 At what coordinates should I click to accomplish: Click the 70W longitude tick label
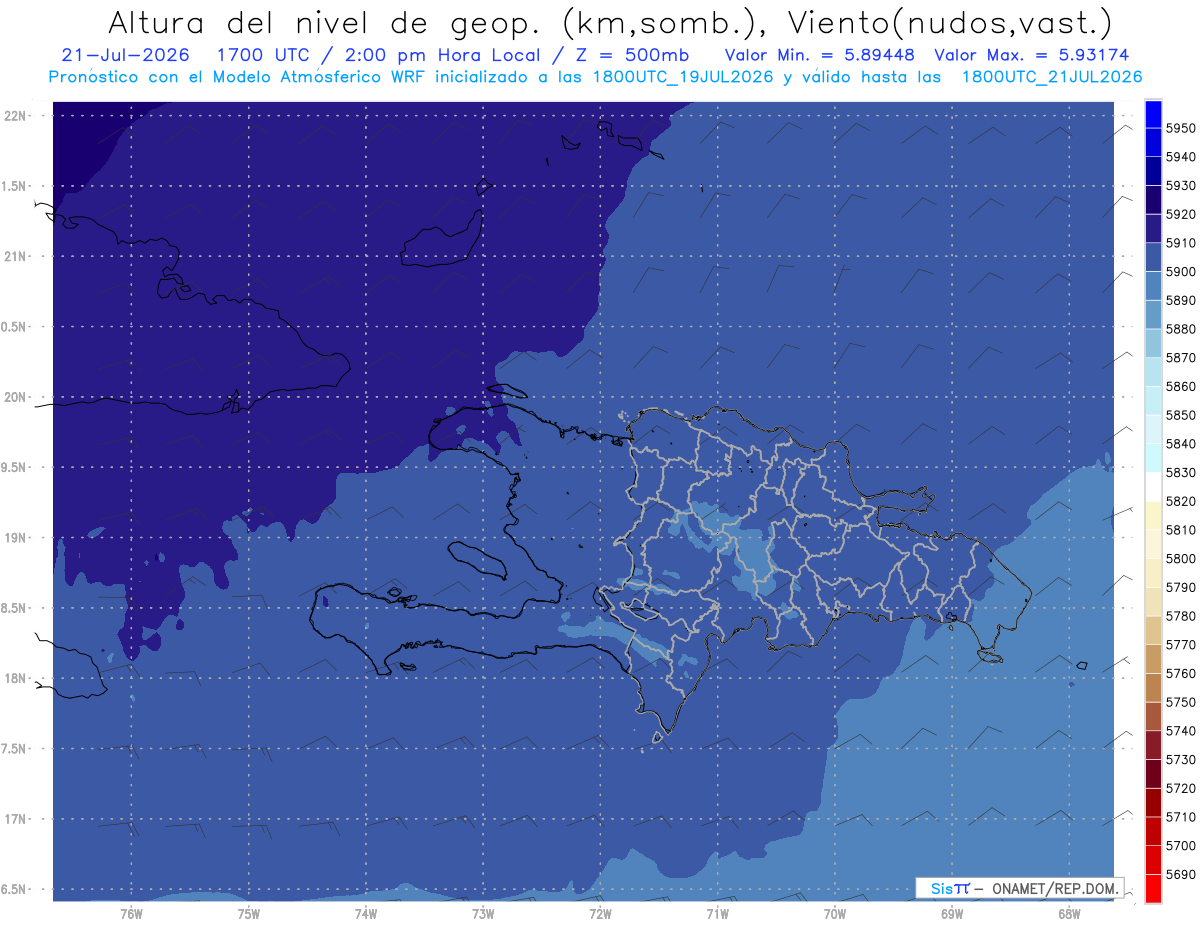pyautogui.click(x=835, y=913)
